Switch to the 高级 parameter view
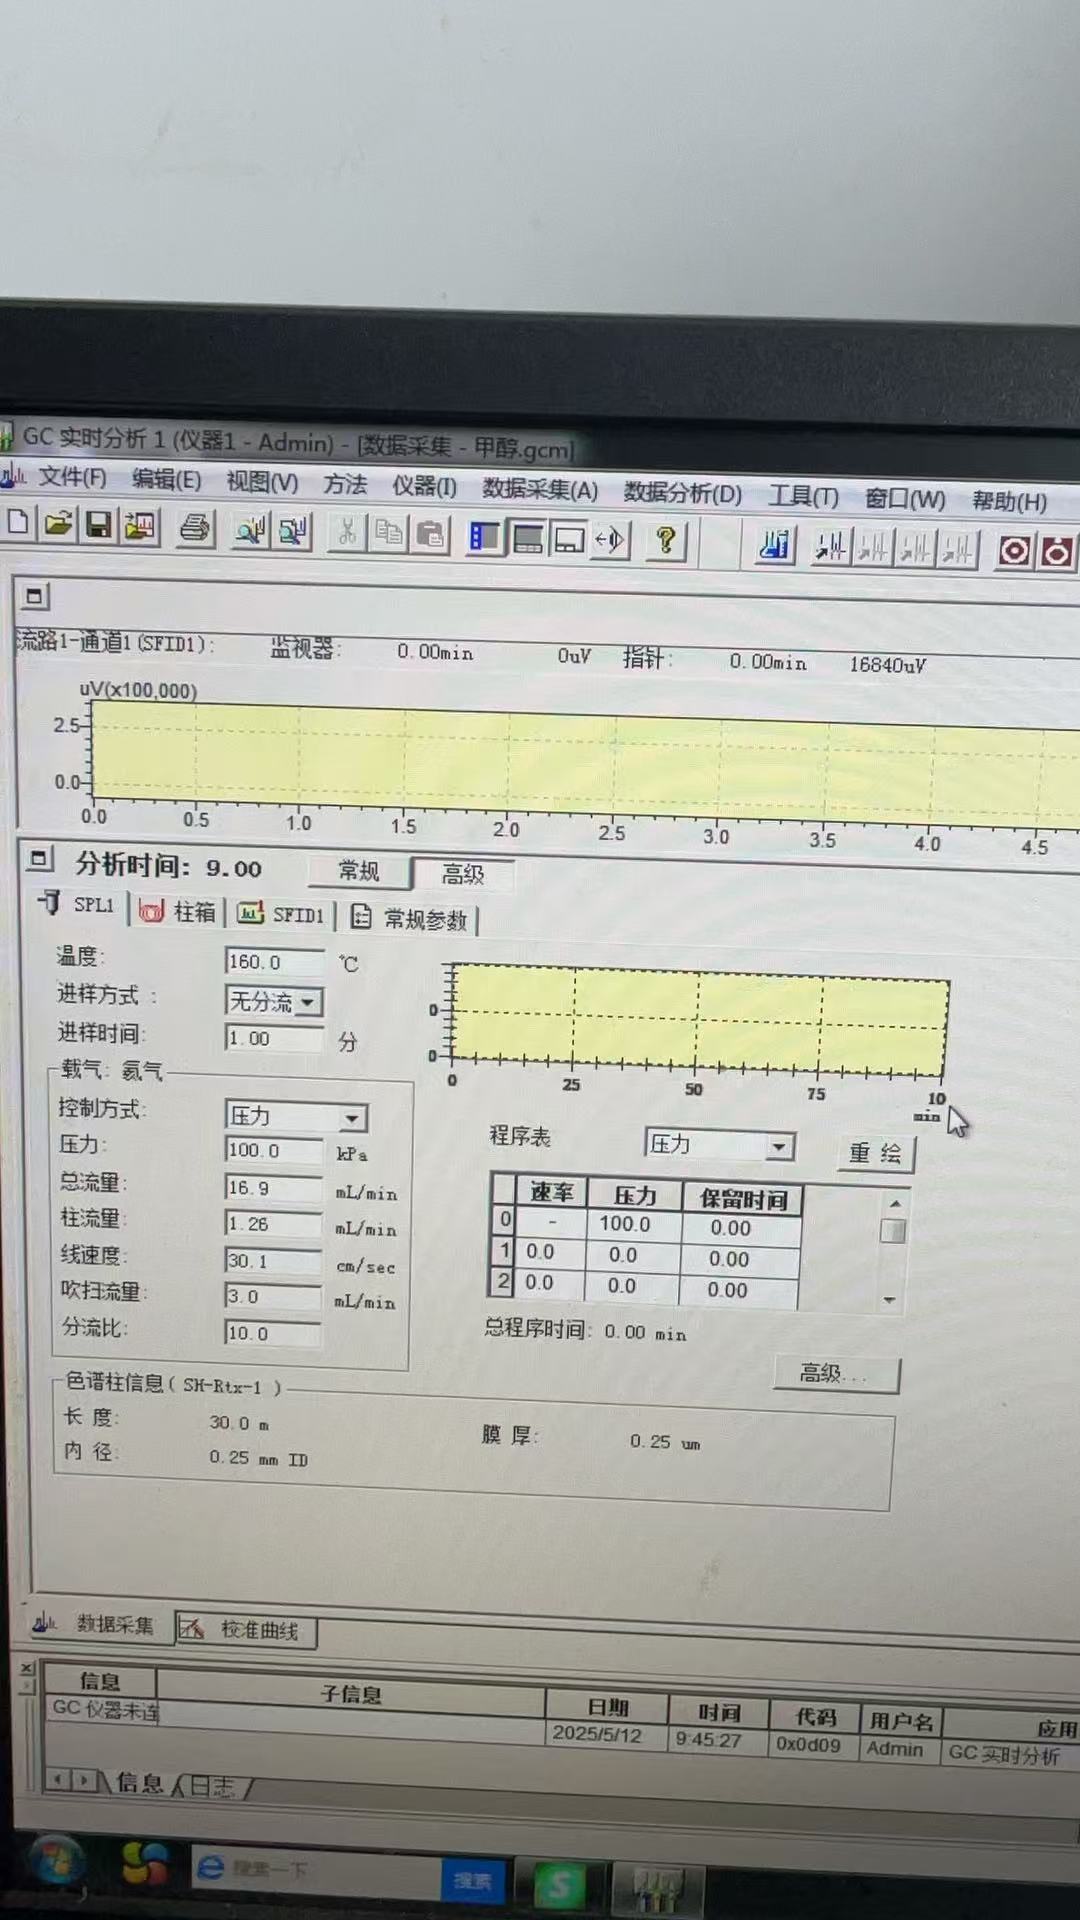Screen dimensions: 1080x1920 (x=462, y=875)
